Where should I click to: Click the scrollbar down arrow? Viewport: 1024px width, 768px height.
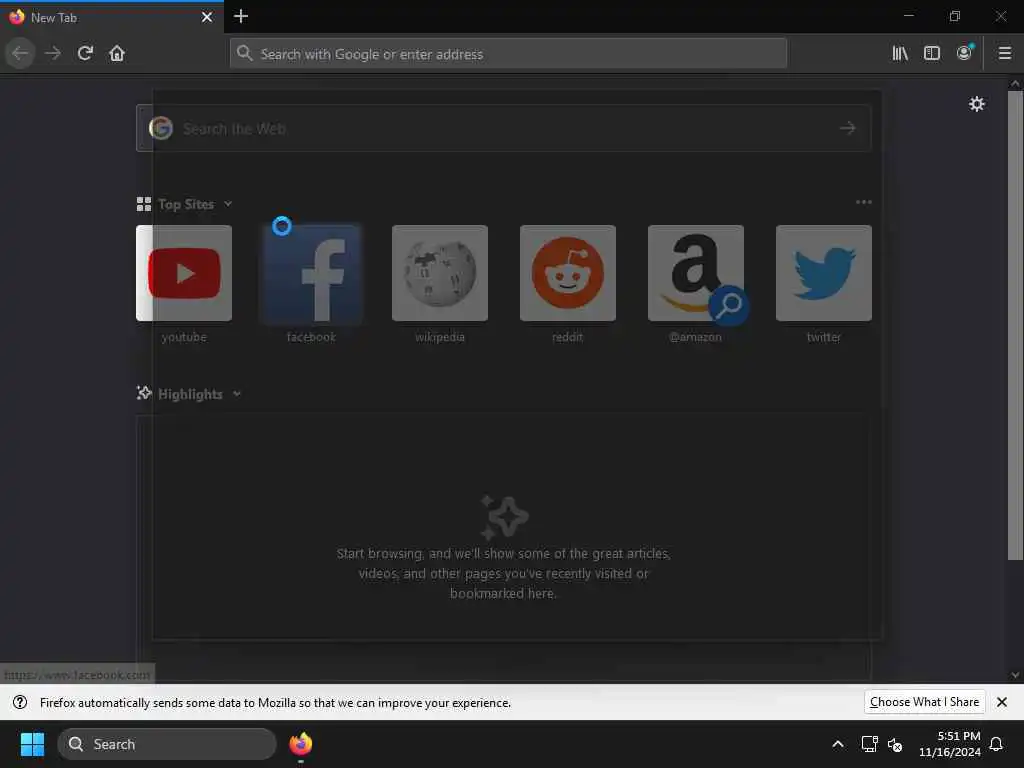tap(1015, 675)
